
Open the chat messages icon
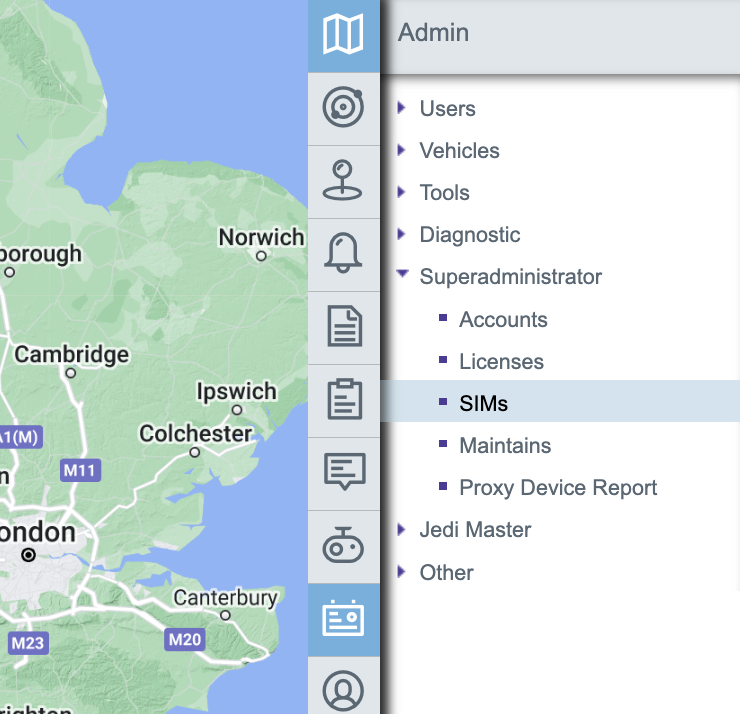coord(343,473)
